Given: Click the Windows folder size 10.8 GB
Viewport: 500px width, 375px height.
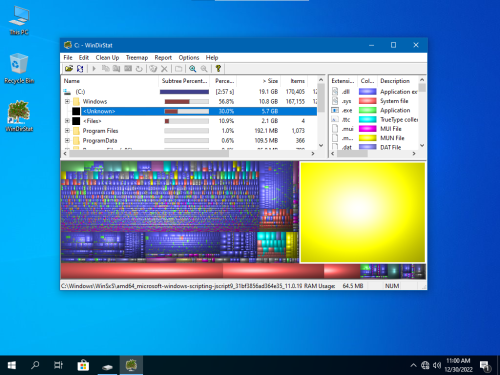Looking at the screenshot, I should click(x=268, y=101).
